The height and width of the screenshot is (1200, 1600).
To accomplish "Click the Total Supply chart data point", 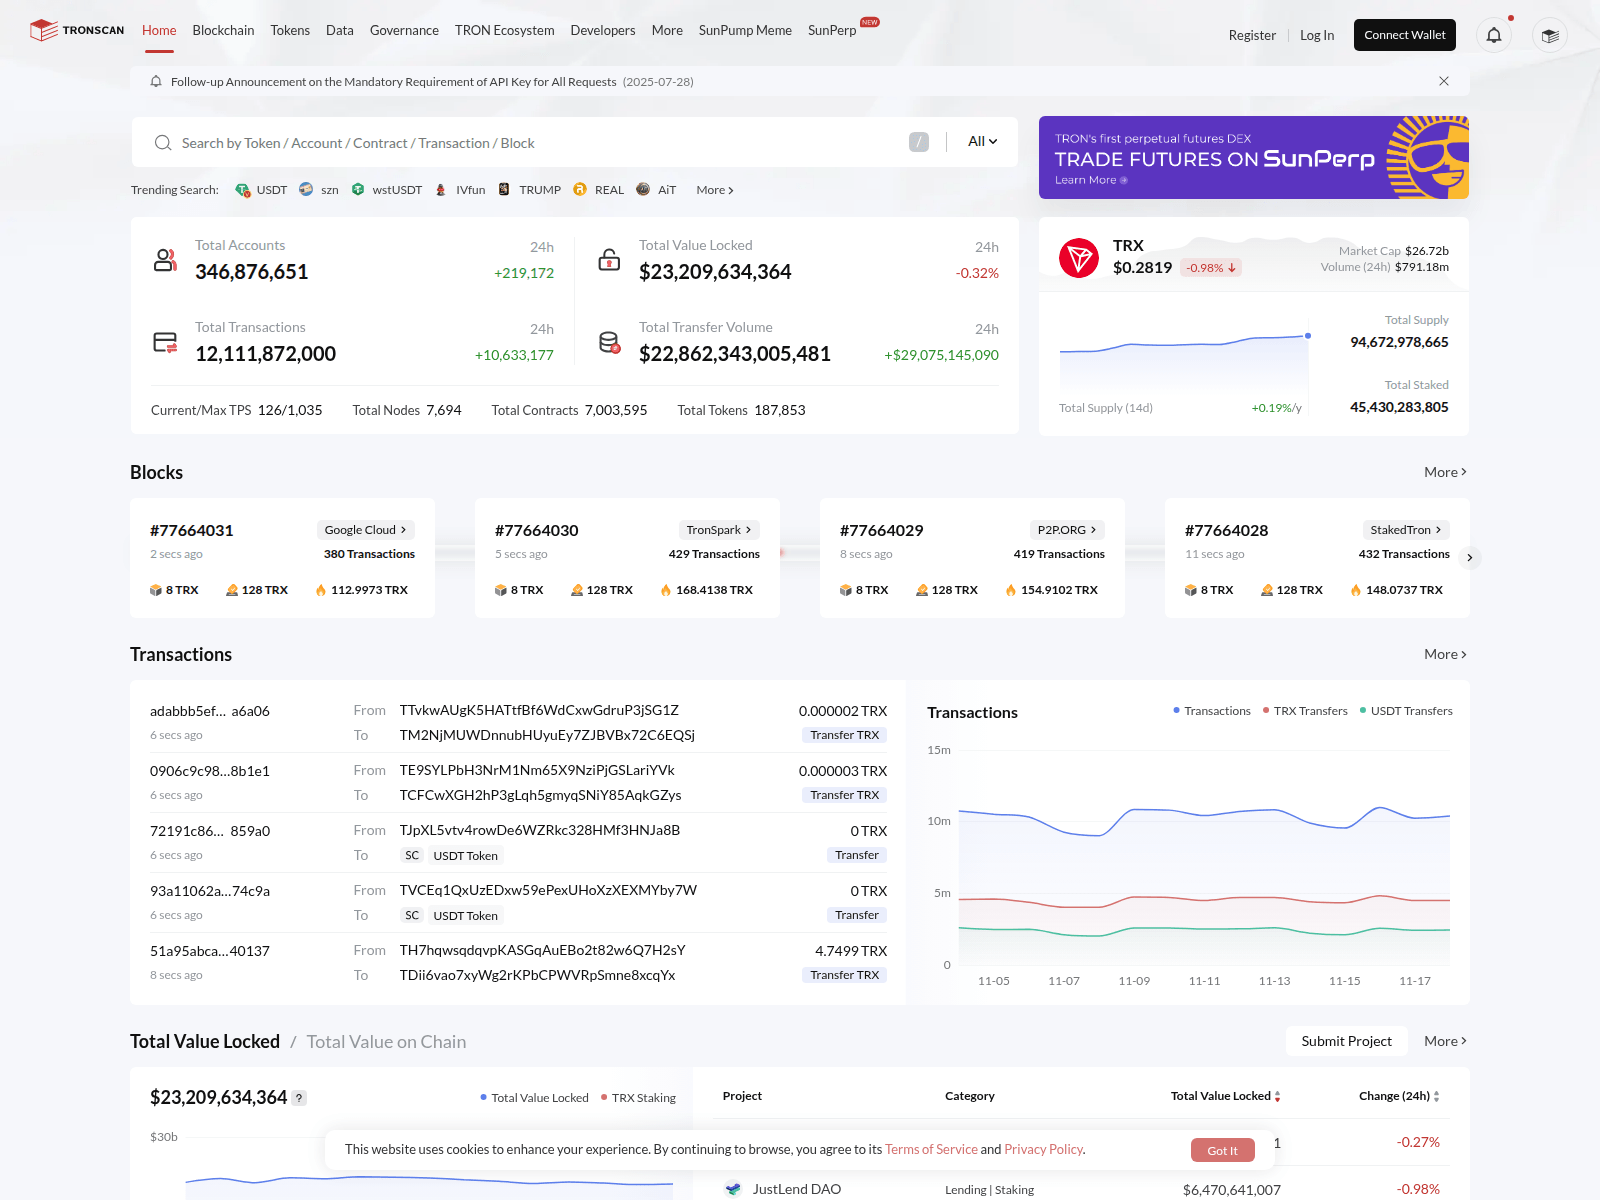I will 1308,336.
